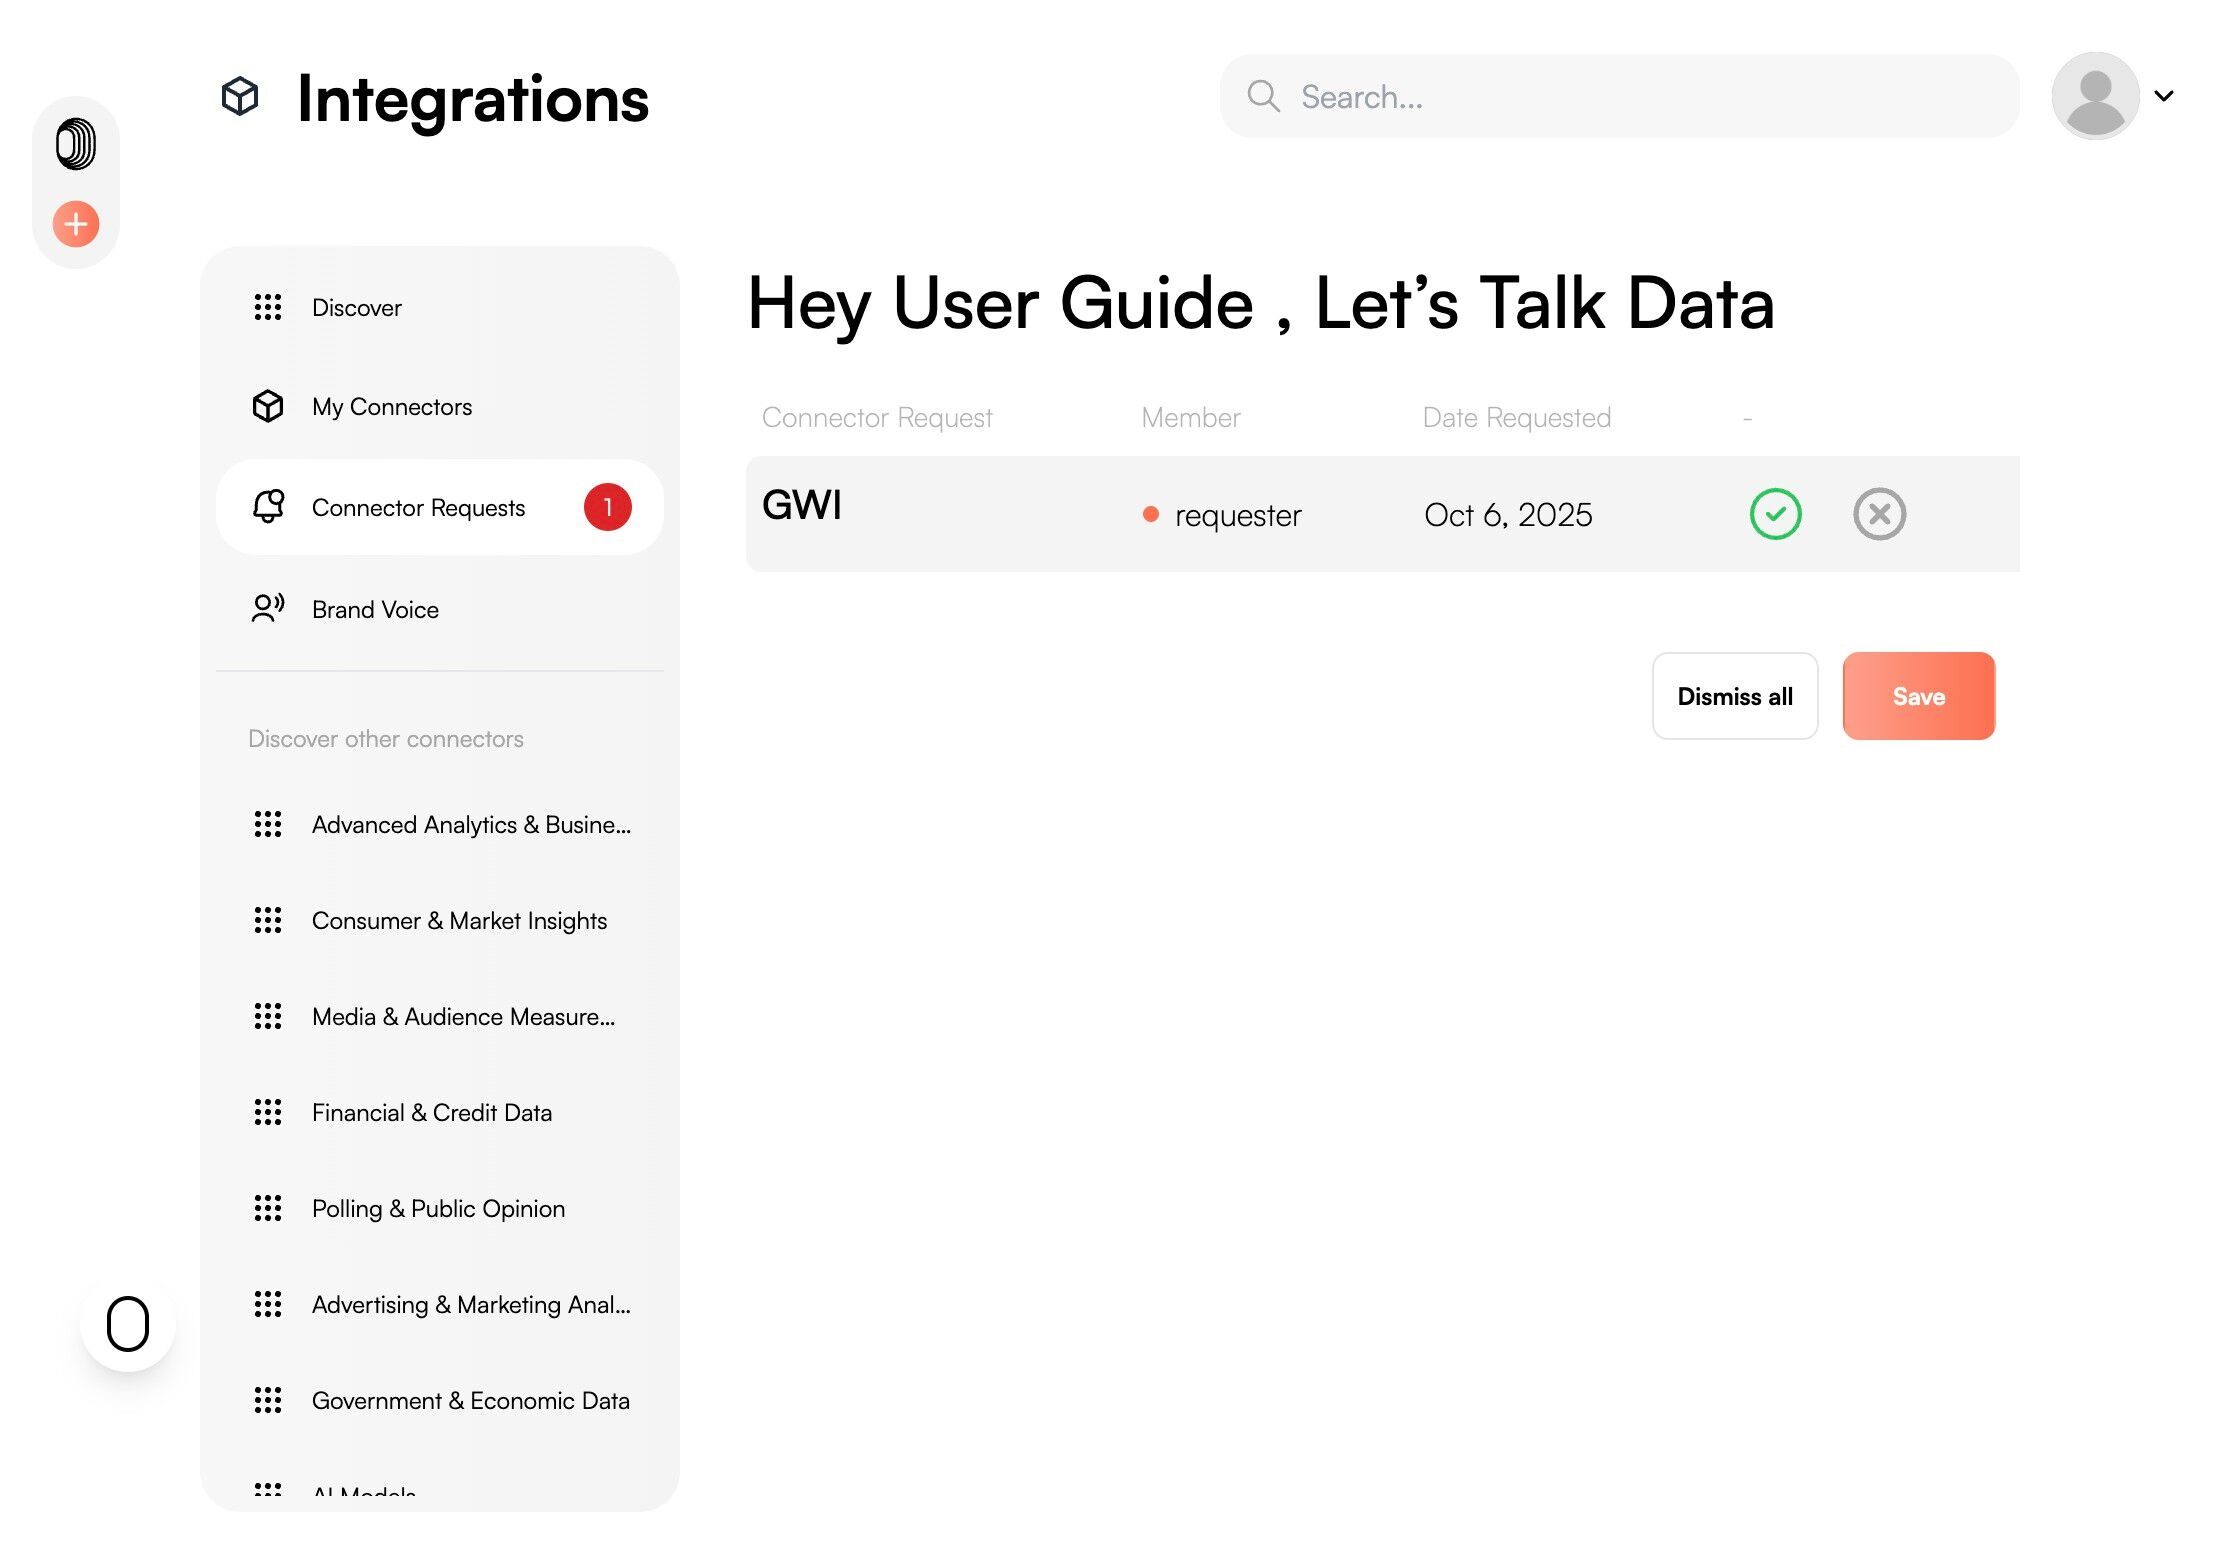Click the orange Save button
Screen dimensions: 2220x1564
pyautogui.click(x=1918, y=696)
